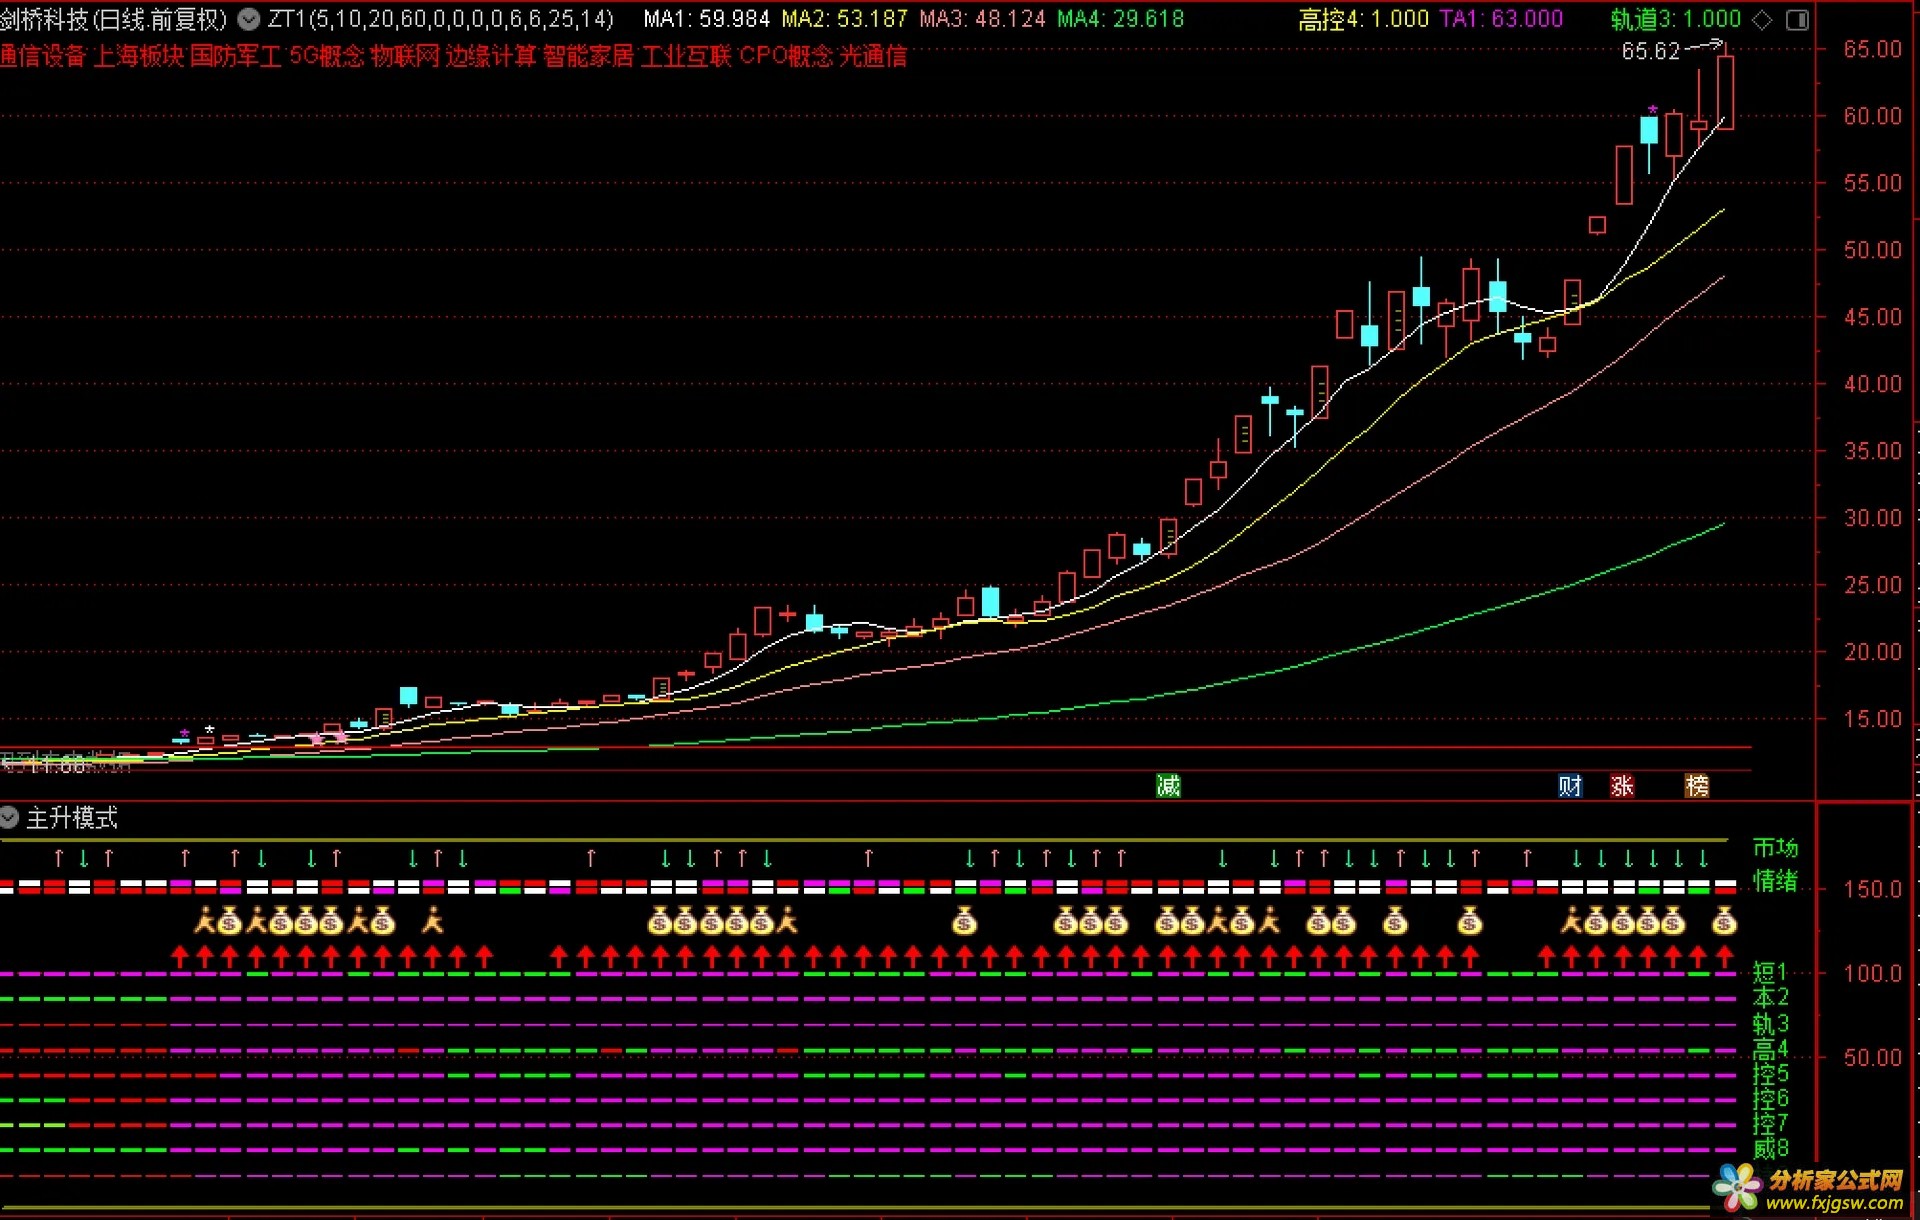Open the 5G概念 concept tag
The height and width of the screenshot is (1220, 1920).
coord(326,56)
